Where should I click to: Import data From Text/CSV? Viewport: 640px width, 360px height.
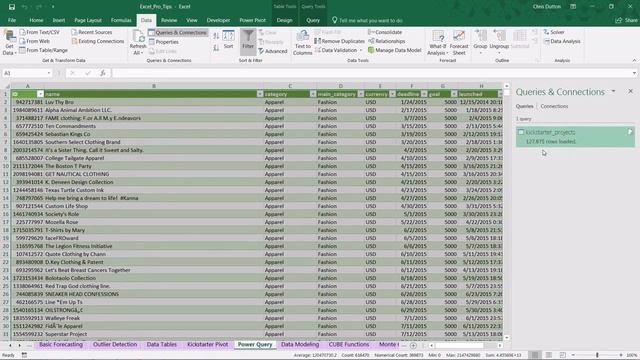pyautogui.click(x=40, y=32)
